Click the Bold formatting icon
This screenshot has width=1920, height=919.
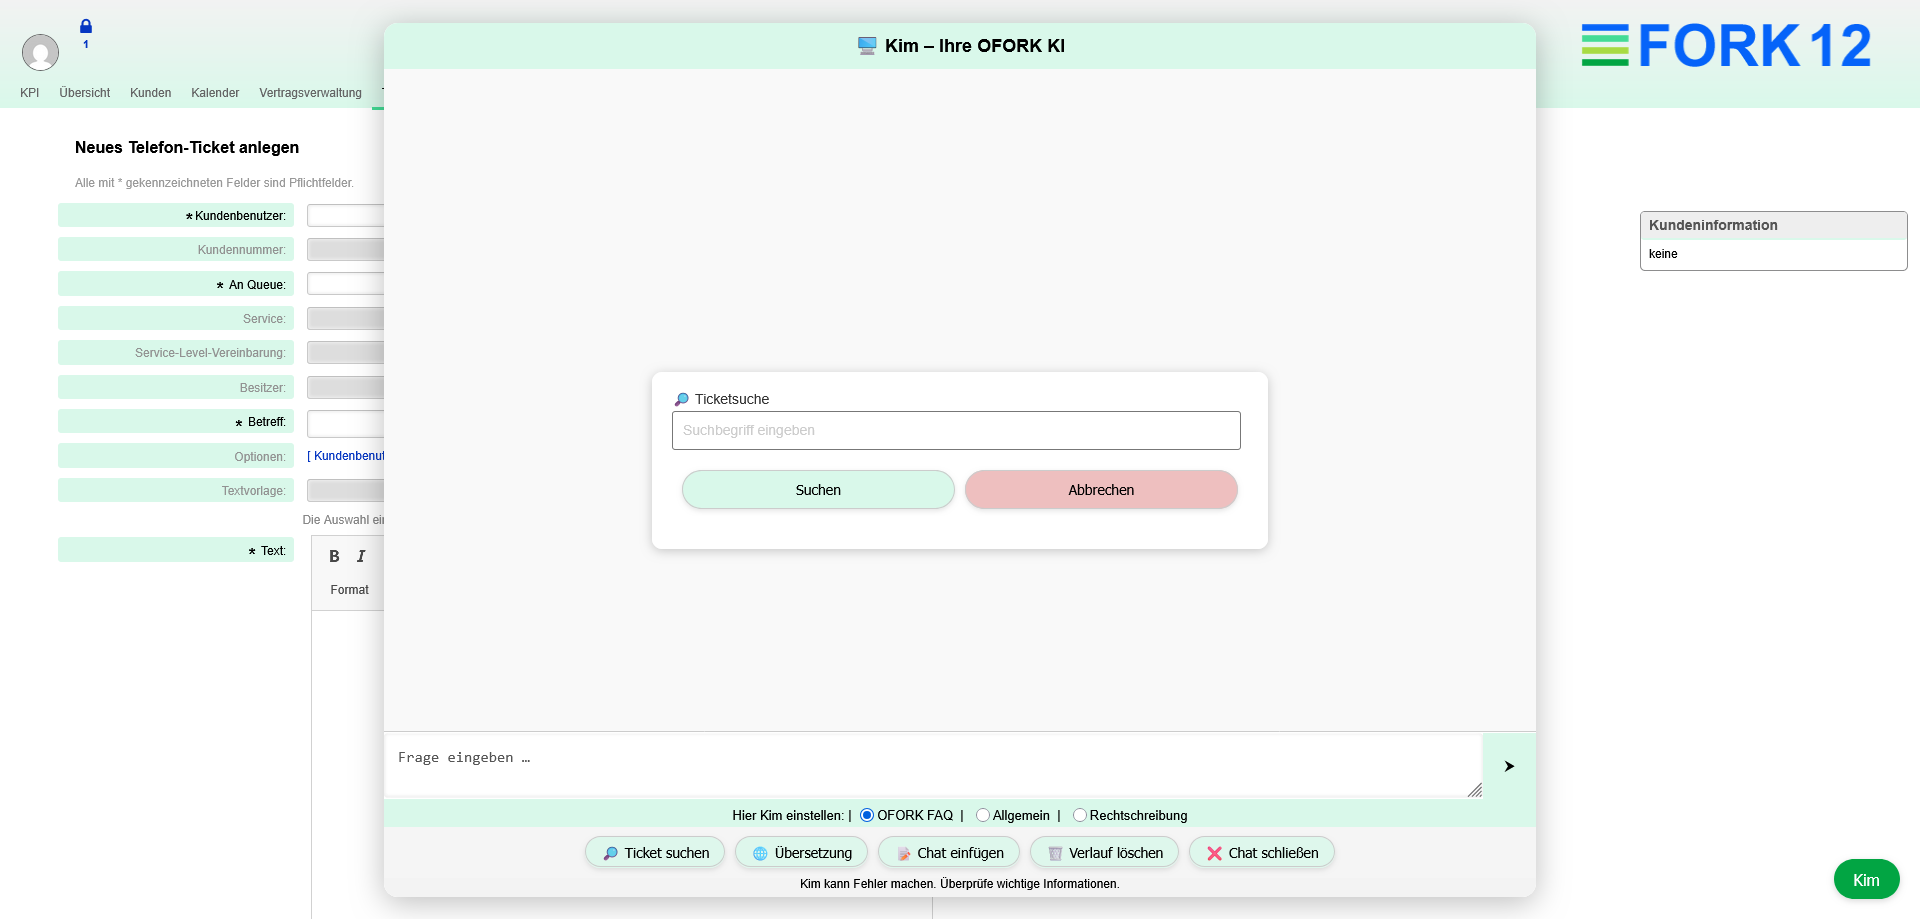coord(334,557)
